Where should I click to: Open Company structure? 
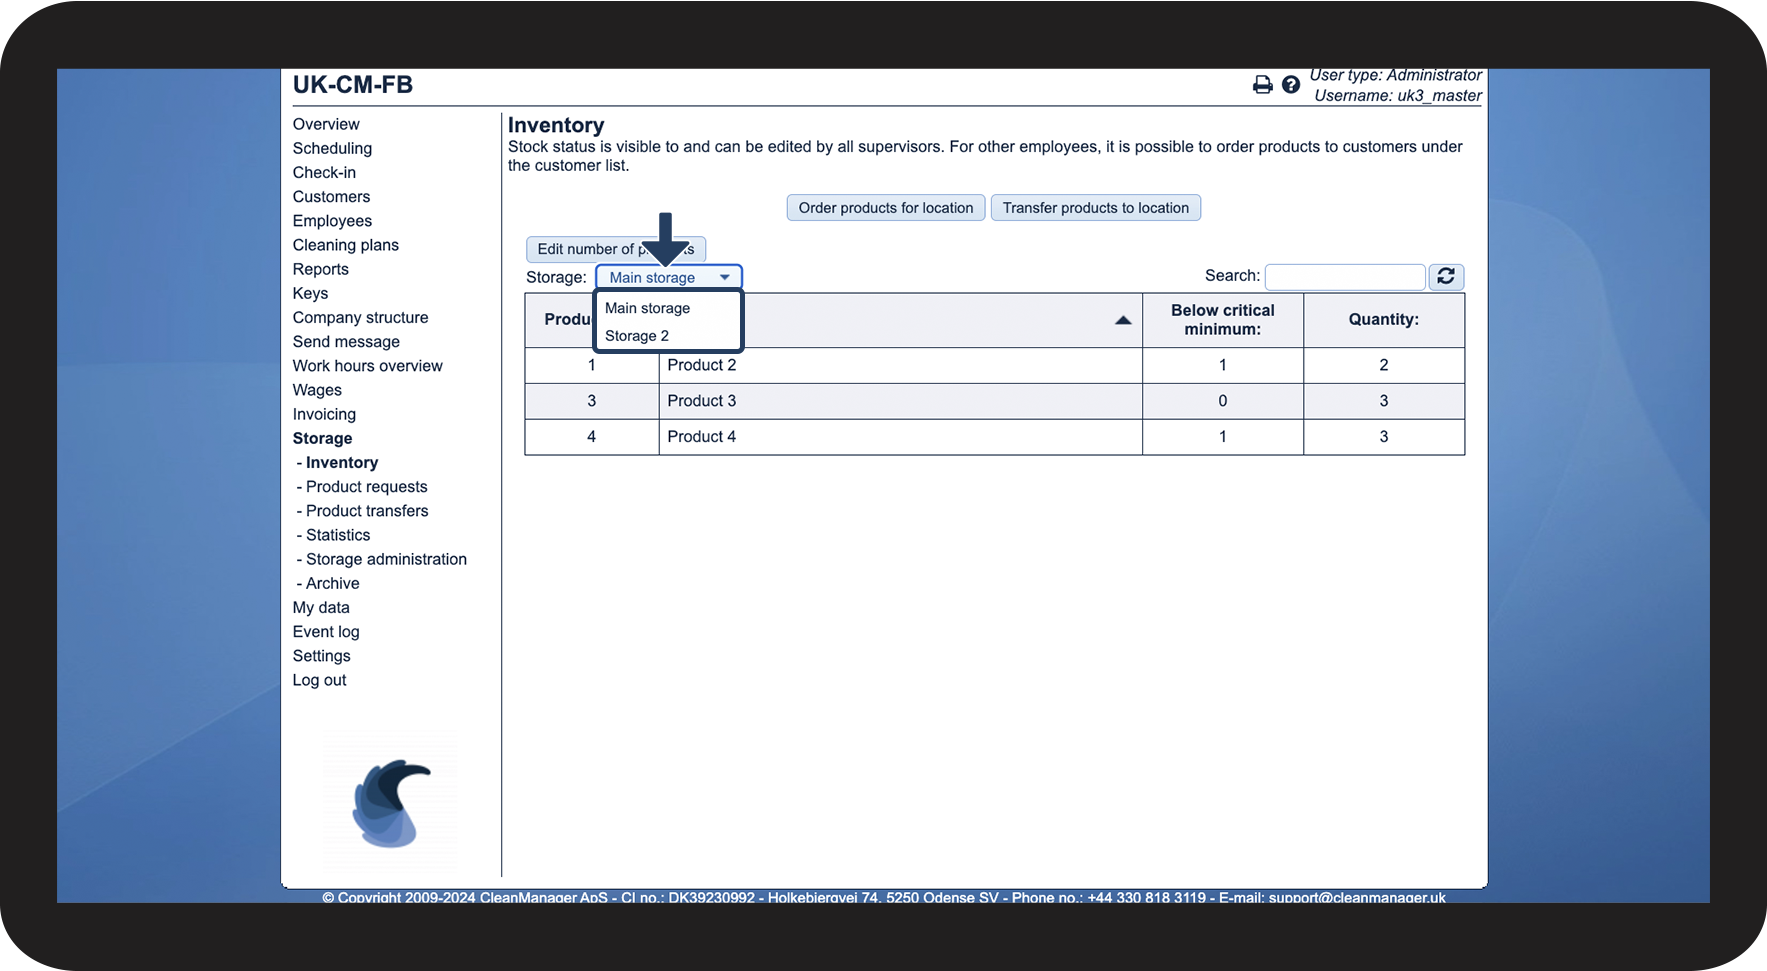[x=360, y=317]
